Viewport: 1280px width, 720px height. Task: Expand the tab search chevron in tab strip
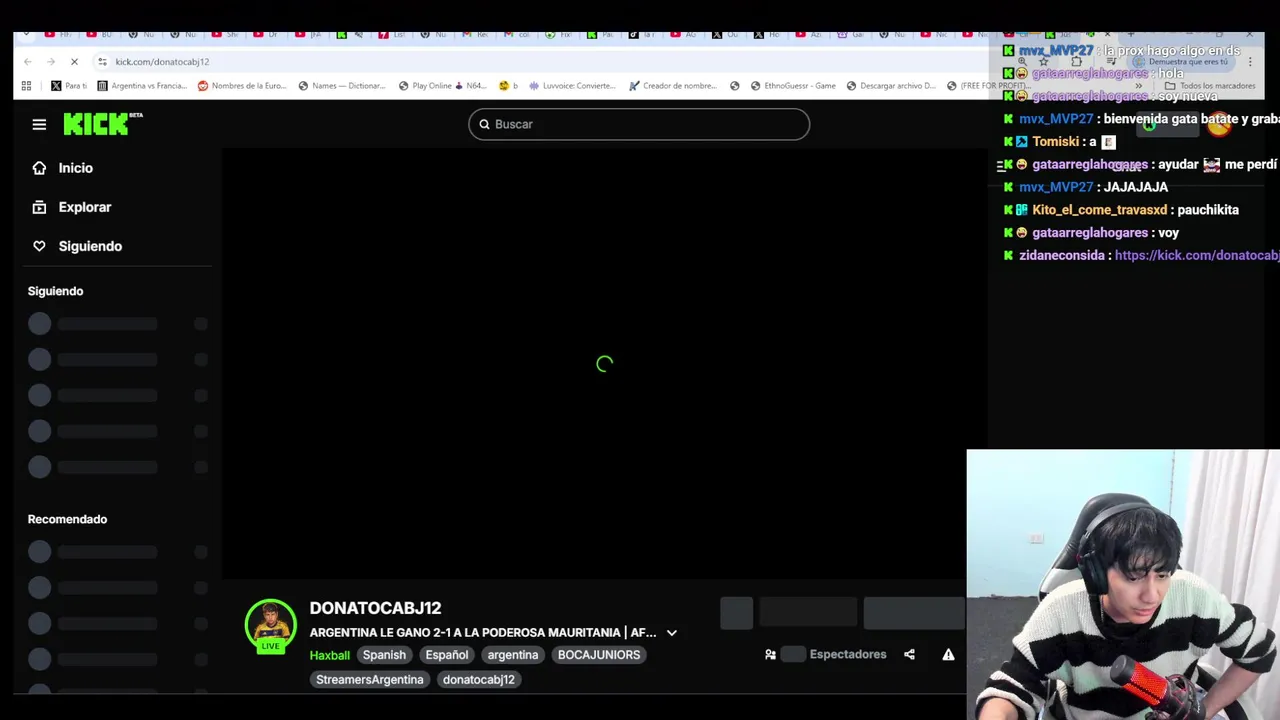pos(26,35)
